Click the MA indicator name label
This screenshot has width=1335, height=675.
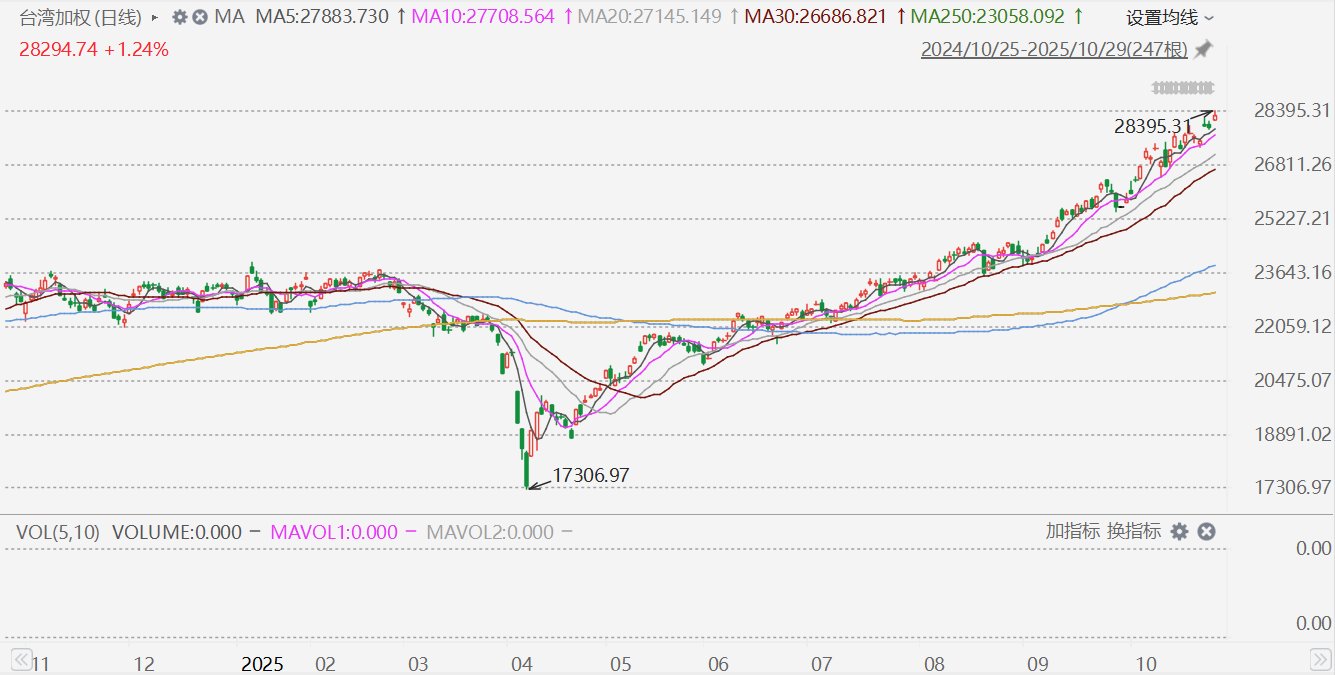(x=230, y=17)
